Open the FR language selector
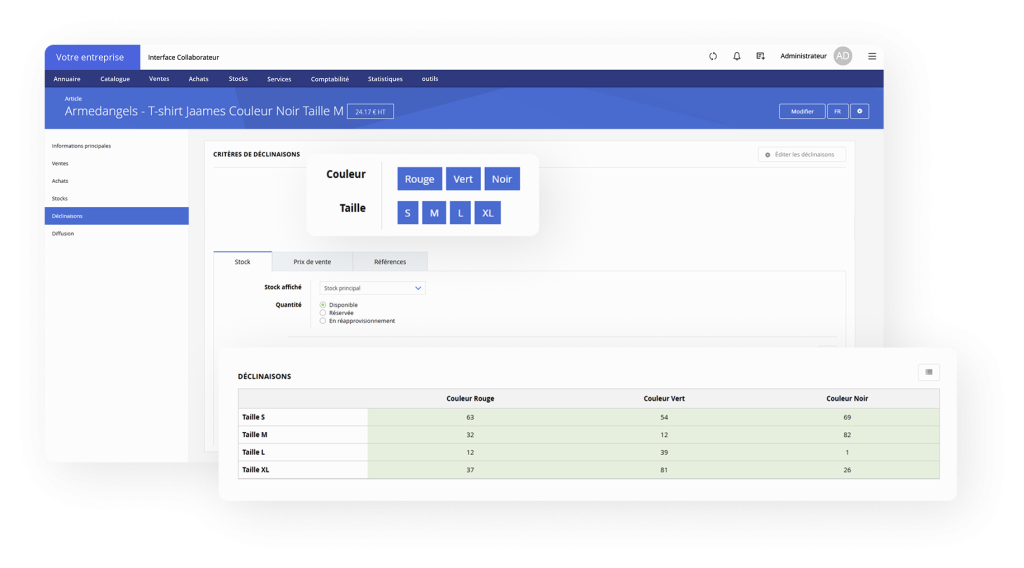The height and width of the screenshot is (568, 1024). (x=838, y=111)
